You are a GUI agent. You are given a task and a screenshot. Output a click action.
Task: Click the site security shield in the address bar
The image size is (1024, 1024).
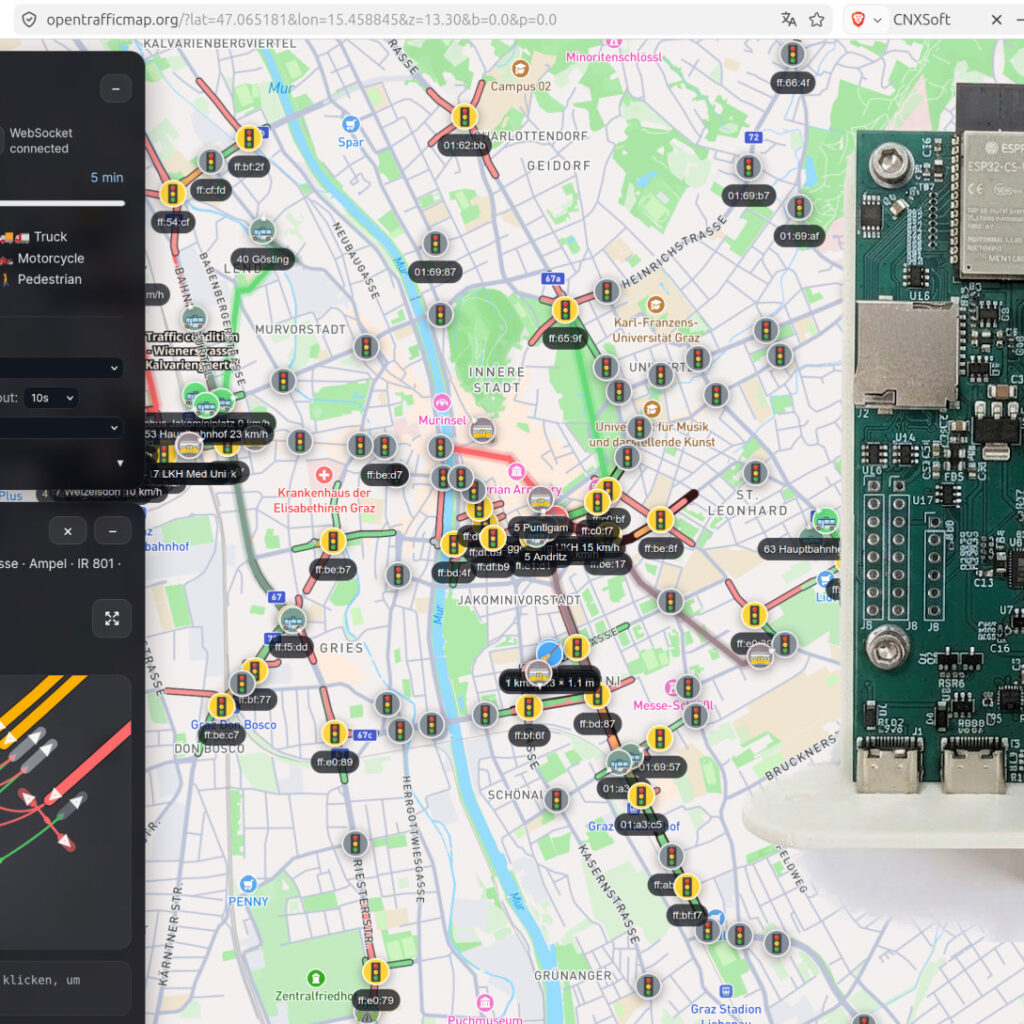tap(29, 20)
